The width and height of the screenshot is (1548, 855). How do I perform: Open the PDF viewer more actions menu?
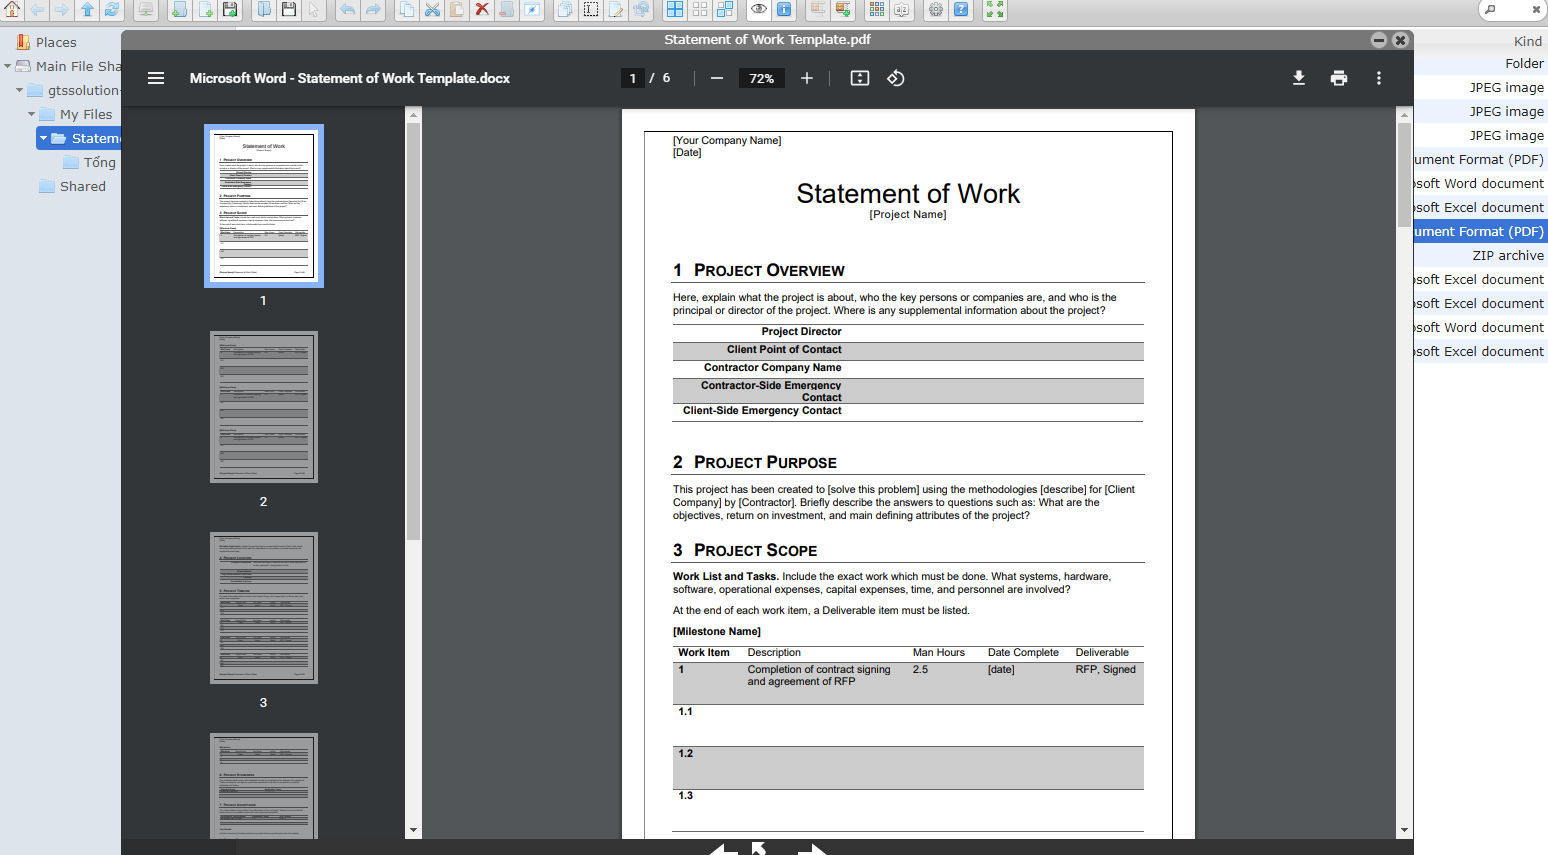[1379, 78]
